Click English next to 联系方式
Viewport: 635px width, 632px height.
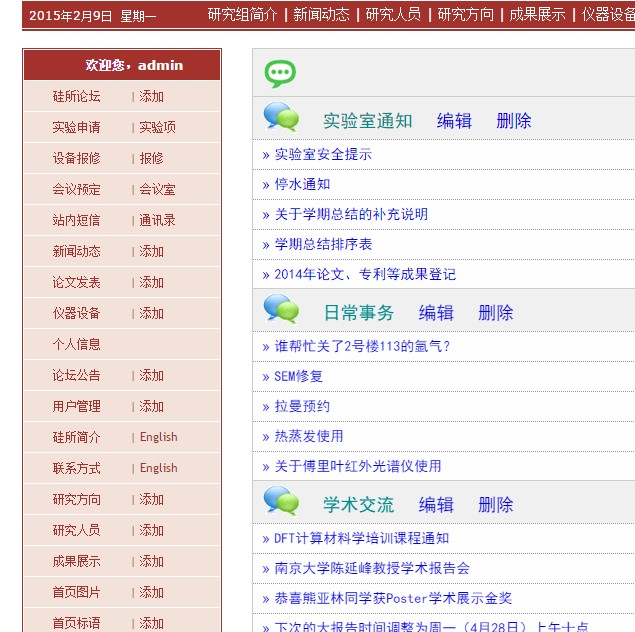point(159,468)
